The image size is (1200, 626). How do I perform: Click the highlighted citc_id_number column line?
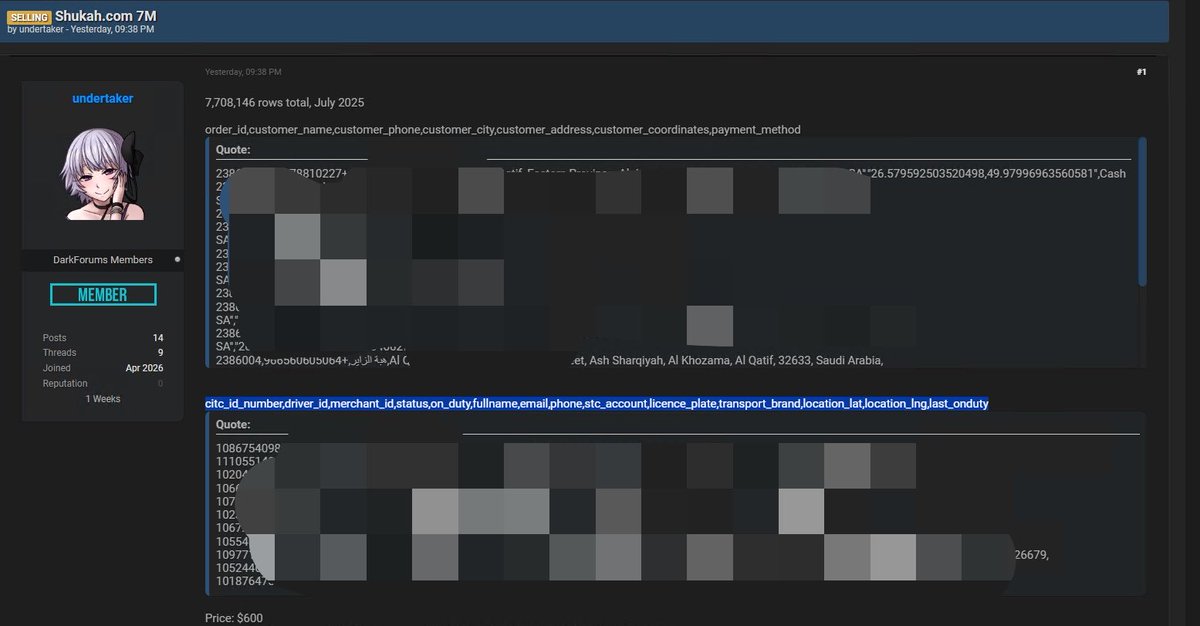click(597, 403)
